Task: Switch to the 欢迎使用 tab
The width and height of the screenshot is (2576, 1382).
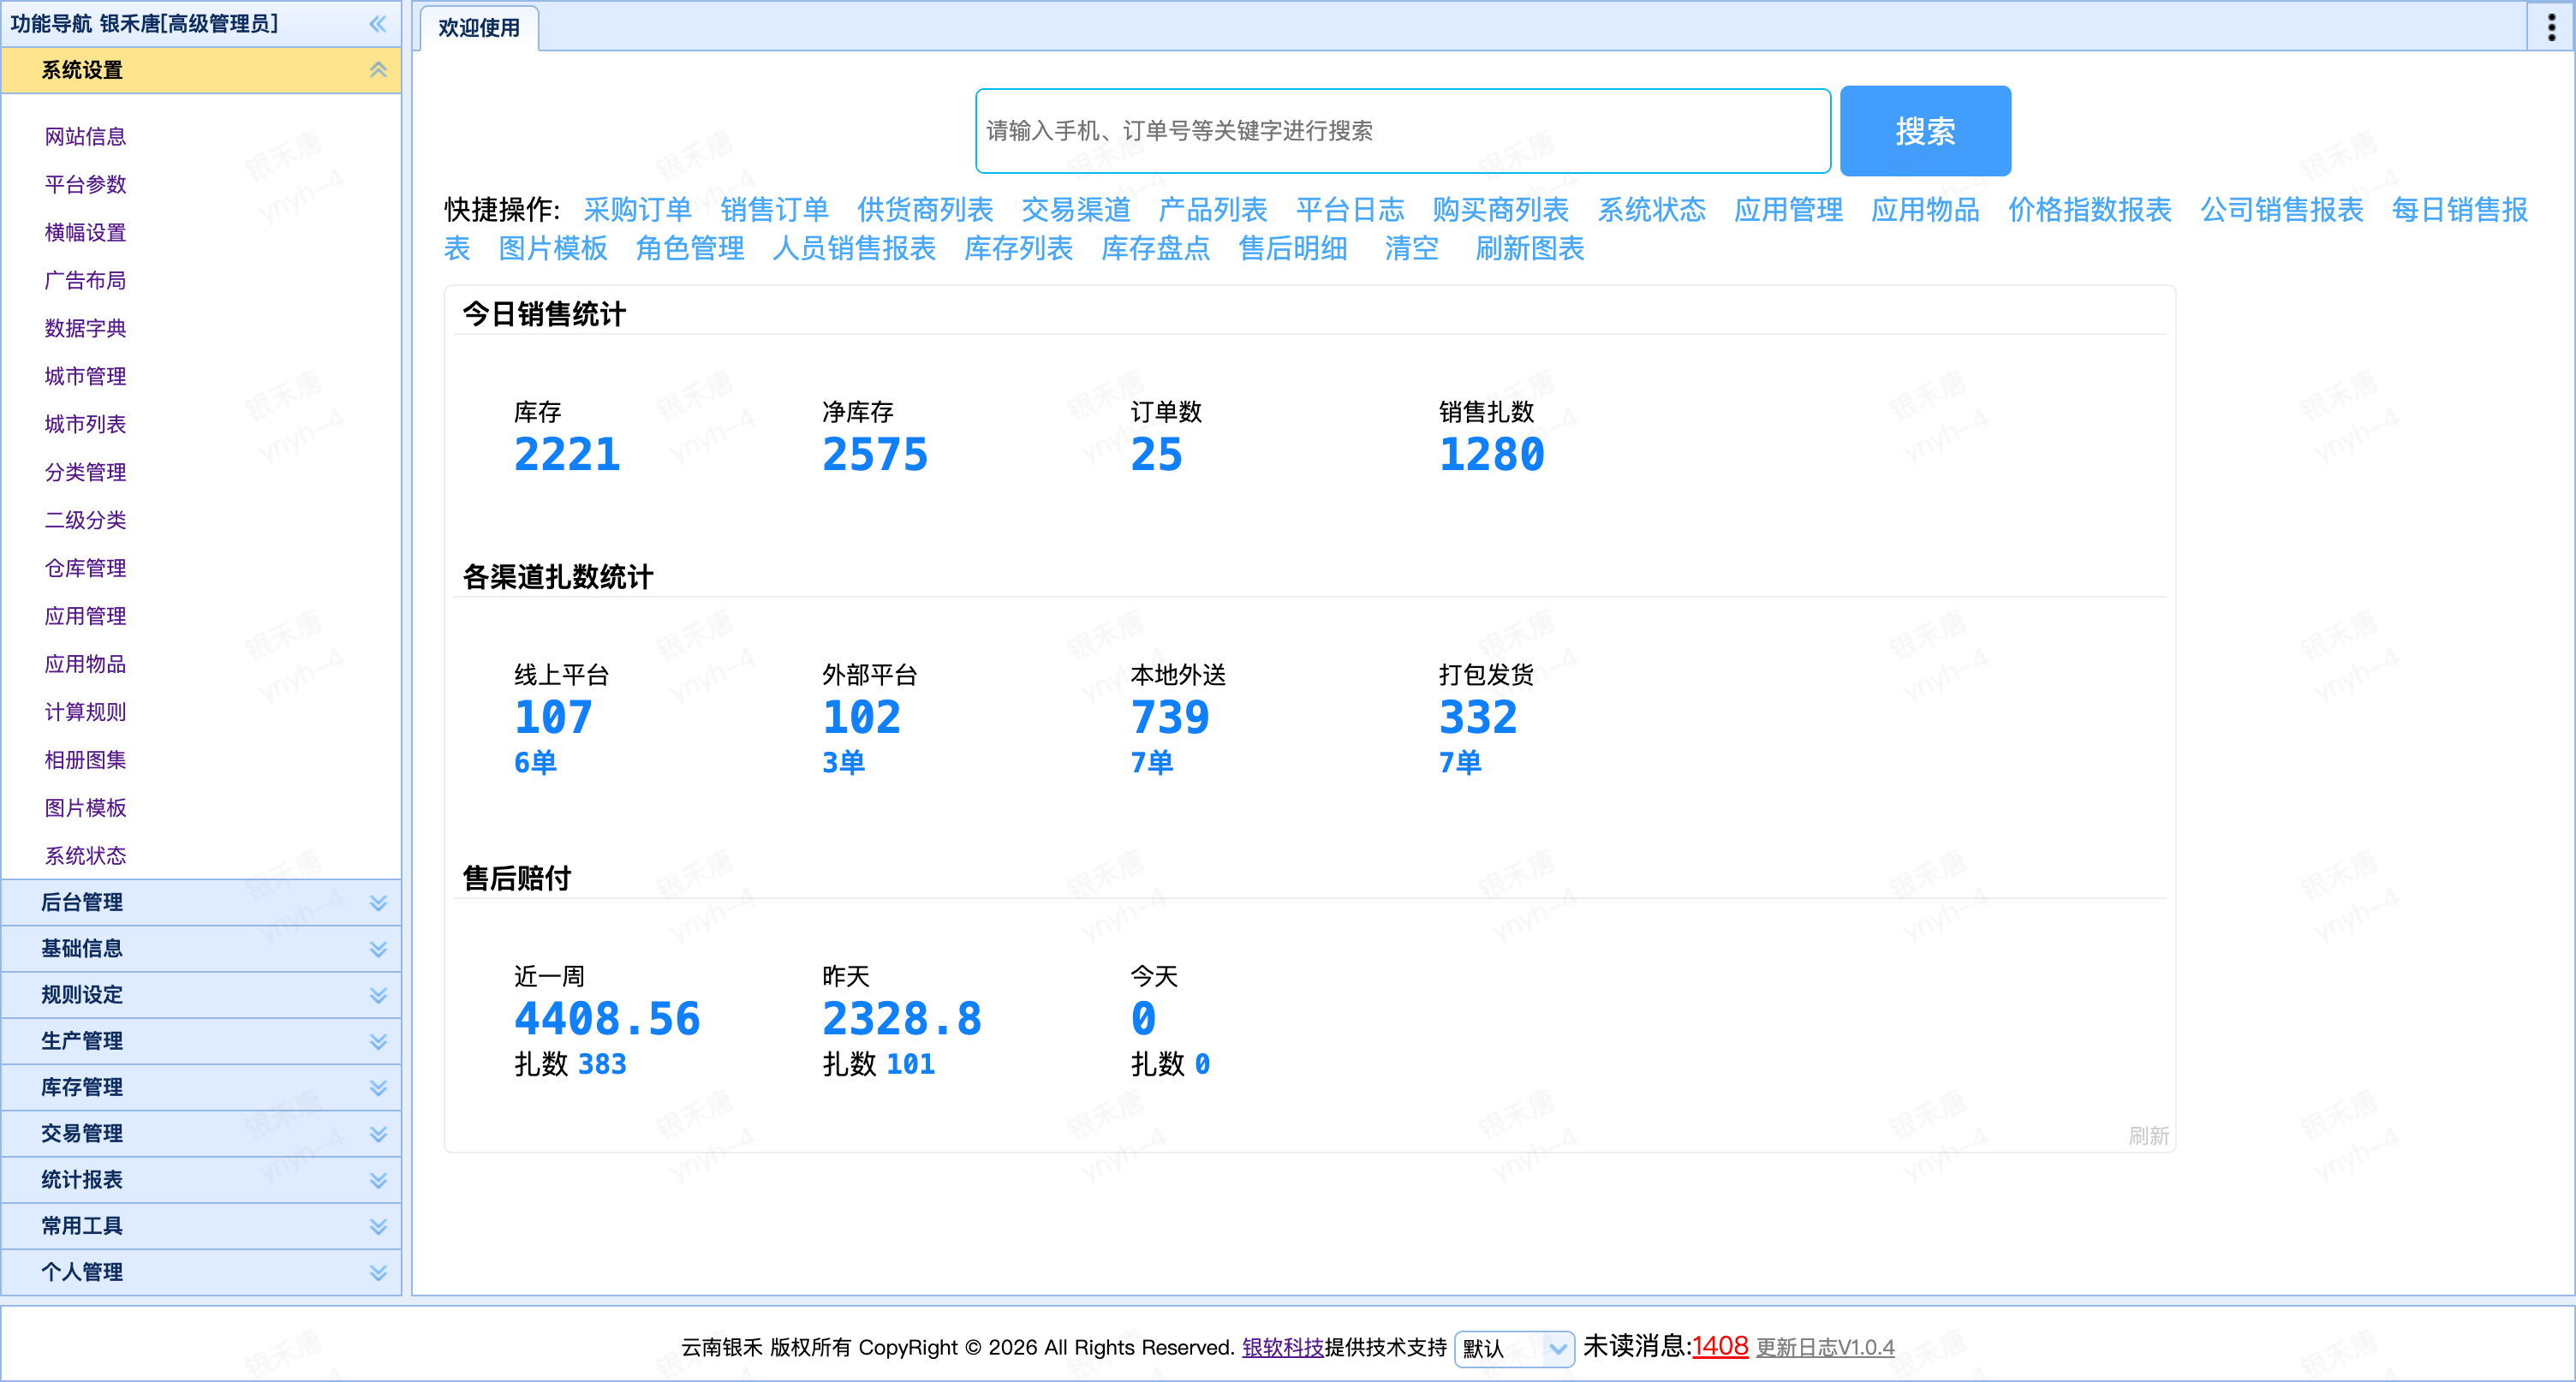Action: click(x=479, y=28)
